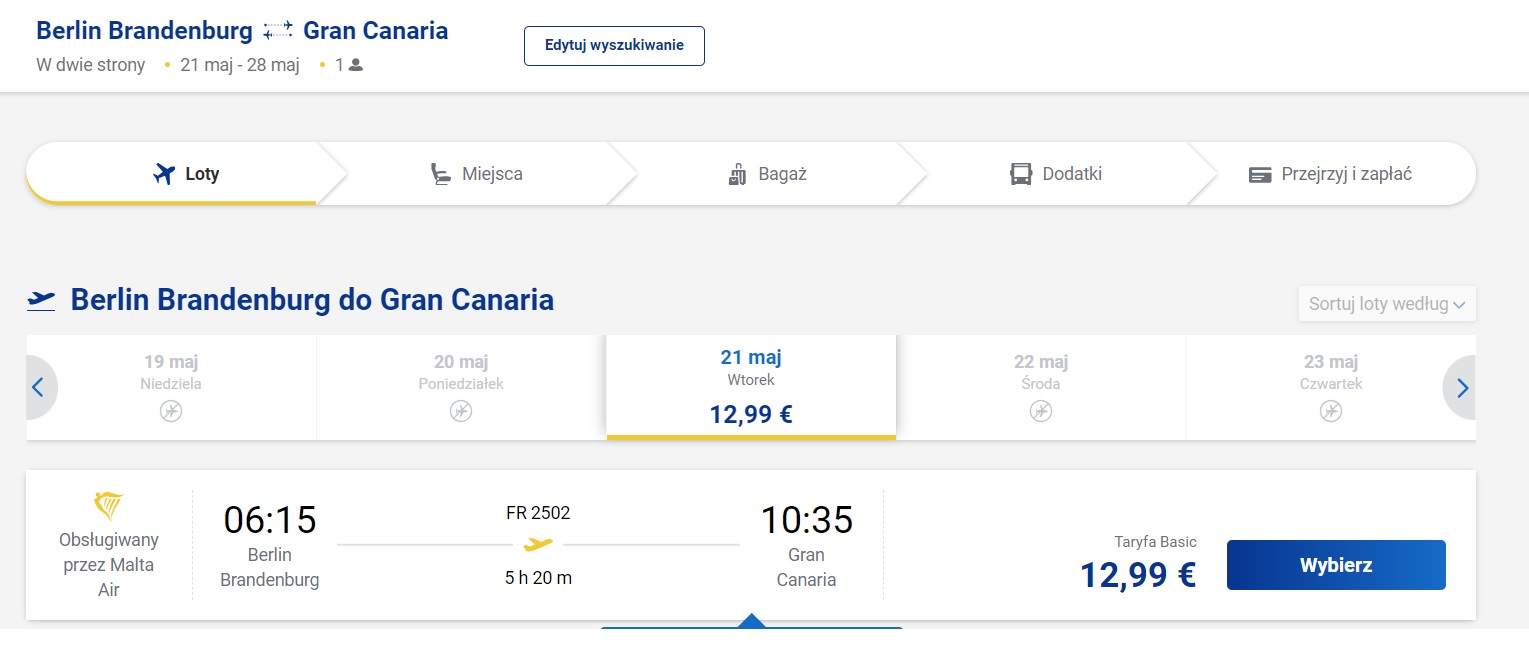Click the card icon beside Przejrzyj i zapłać
The image size is (1529, 648).
tap(1260, 175)
